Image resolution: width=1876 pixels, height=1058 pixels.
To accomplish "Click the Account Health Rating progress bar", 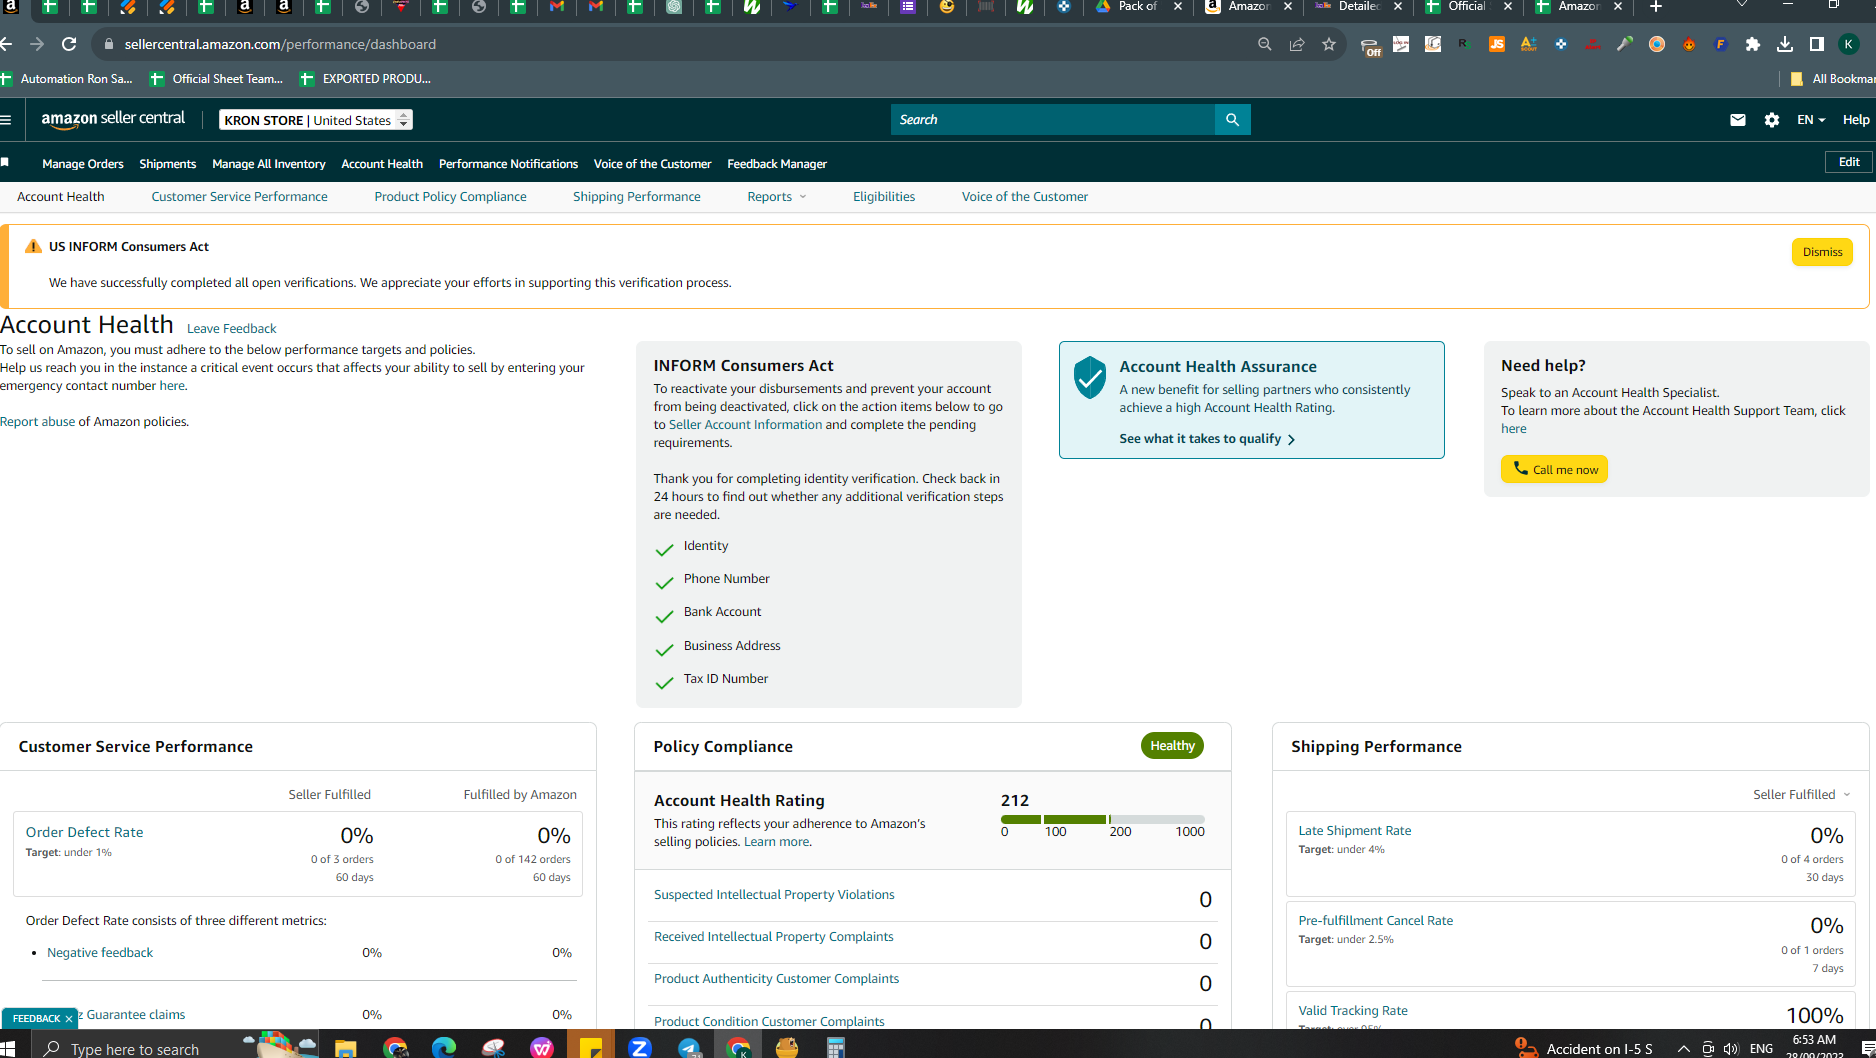I will pos(1103,819).
